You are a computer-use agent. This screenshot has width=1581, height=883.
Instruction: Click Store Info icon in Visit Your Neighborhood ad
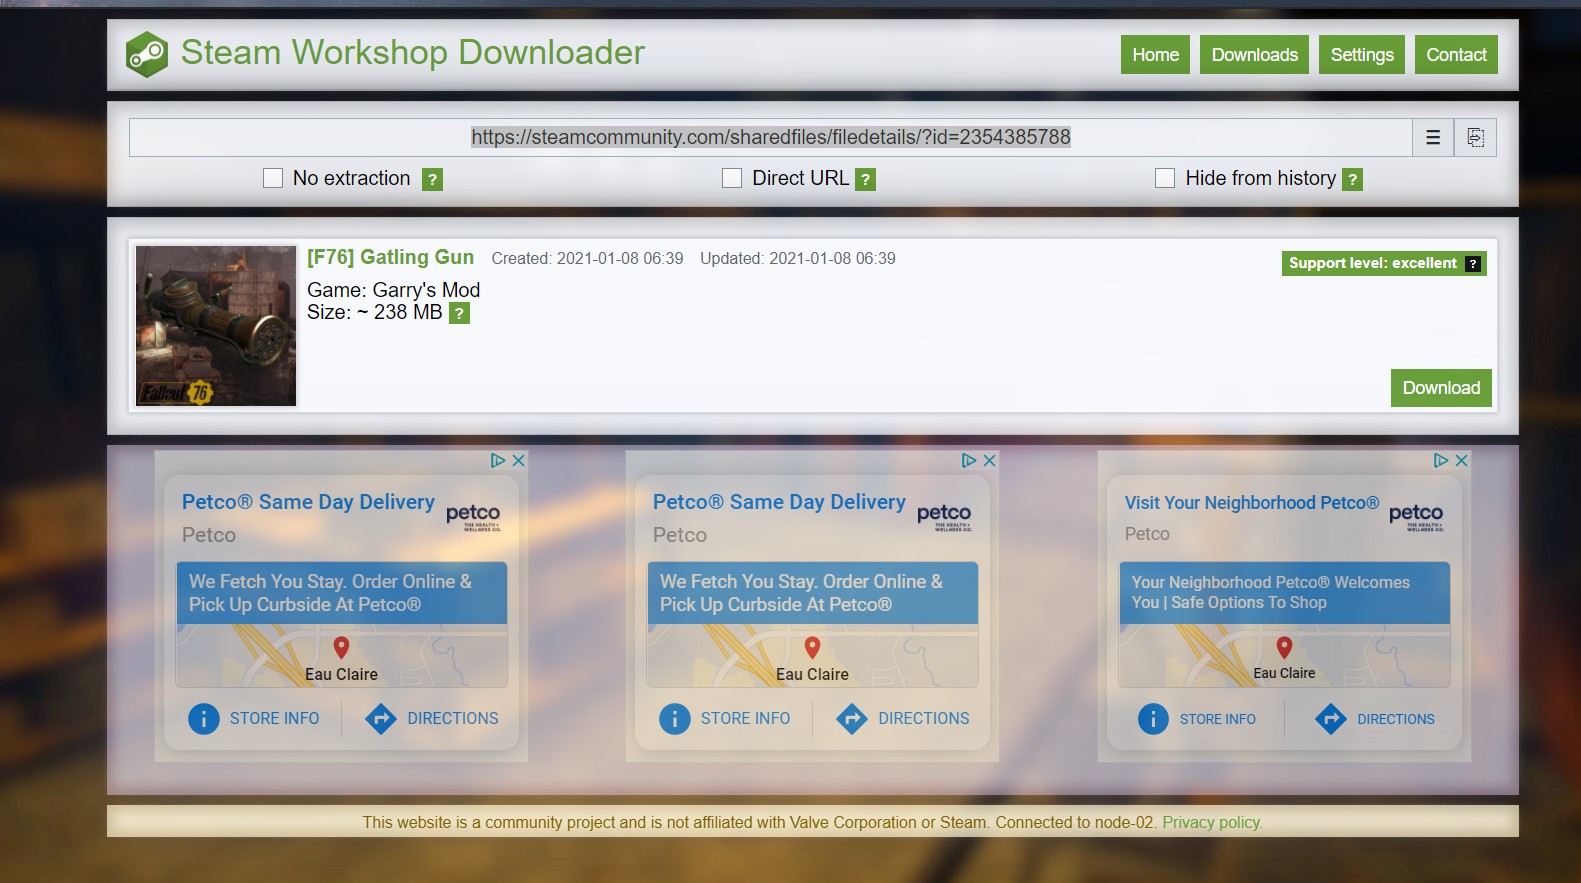point(1153,719)
